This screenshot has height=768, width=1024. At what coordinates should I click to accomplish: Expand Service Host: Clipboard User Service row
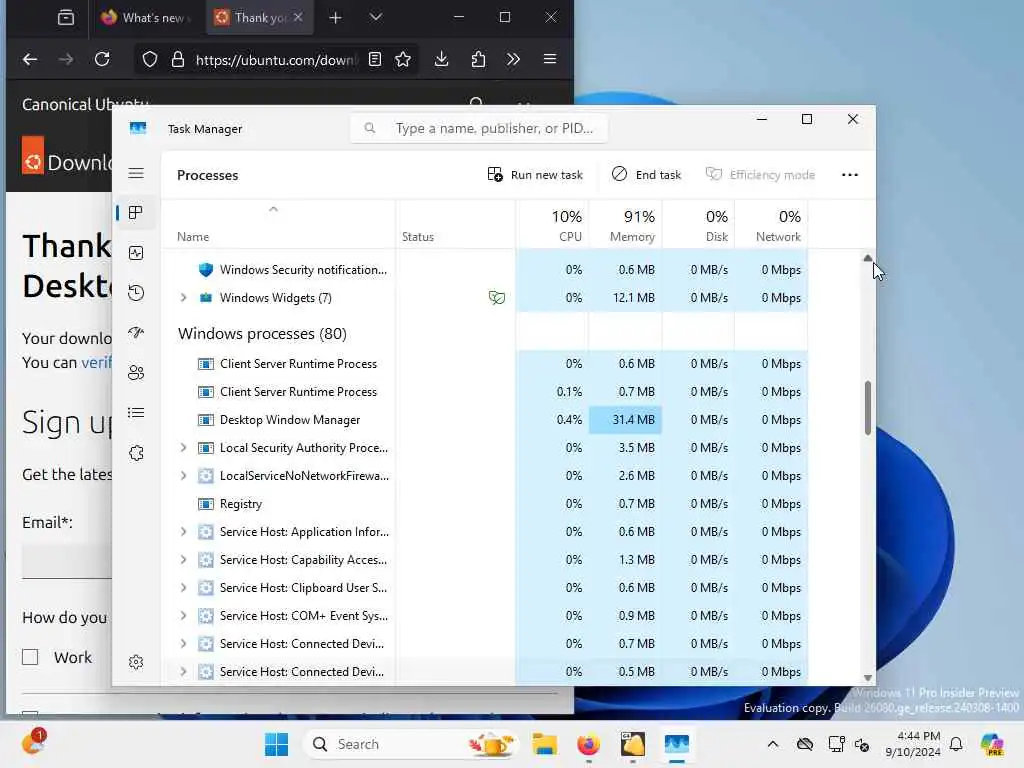(x=184, y=588)
